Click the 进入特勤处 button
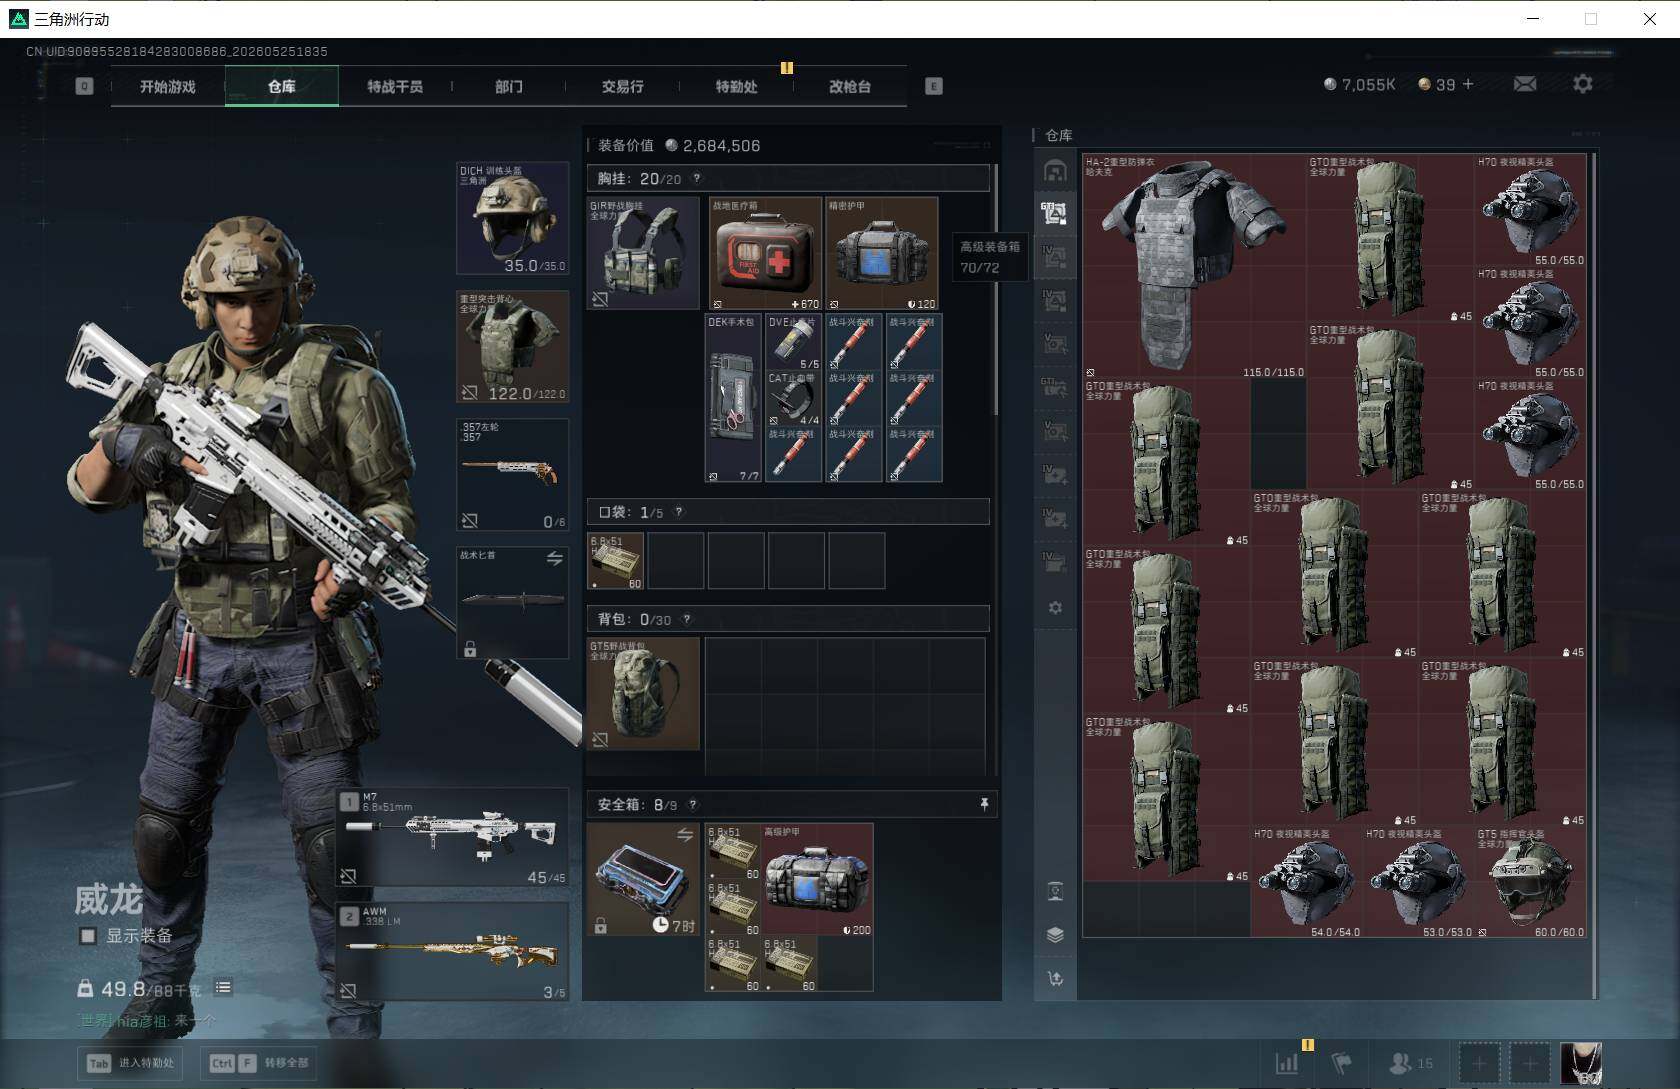1680x1089 pixels. coord(130,1063)
